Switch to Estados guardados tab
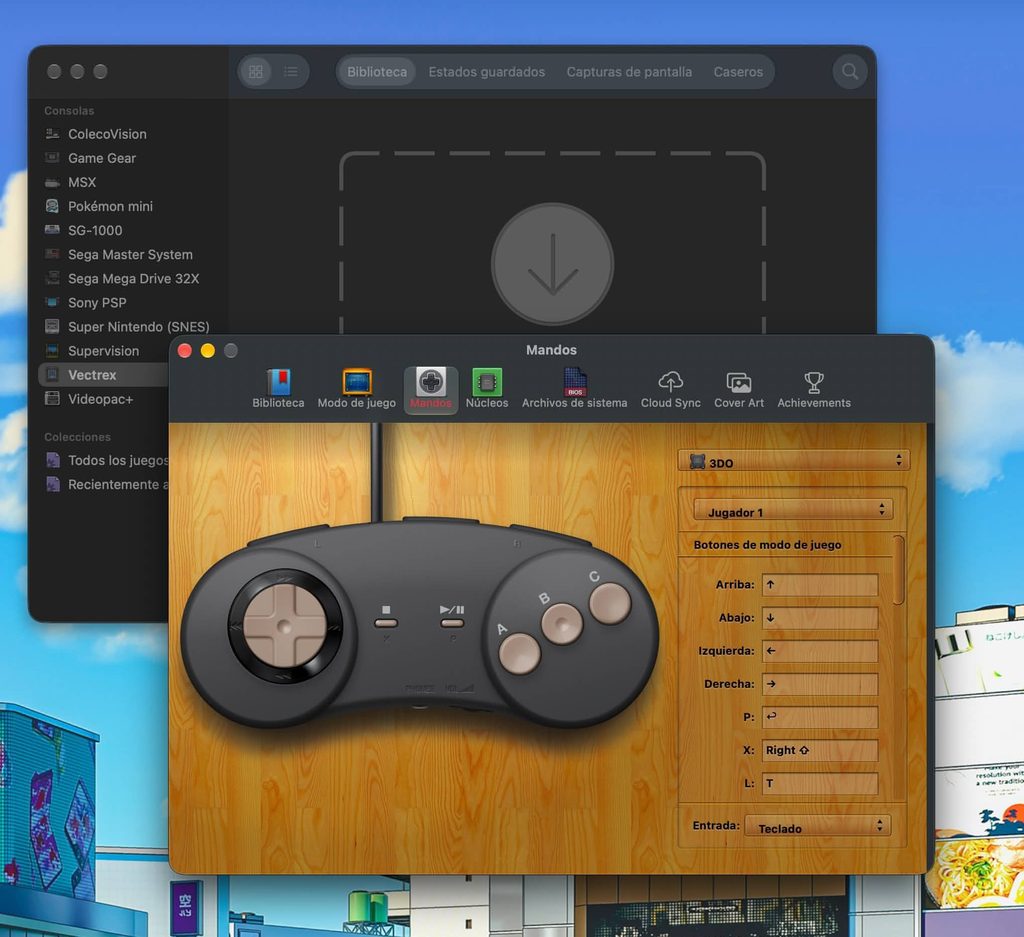The height and width of the screenshot is (937, 1024). pos(487,72)
